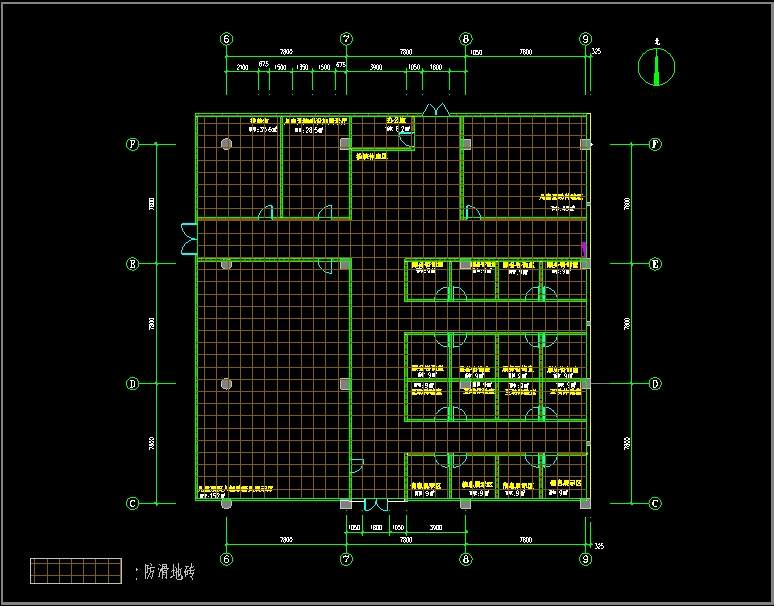Select the double door on left exterior wall
The height and width of the screenshot is (606, 774).
pyautogui.click(x=188, y=239)
